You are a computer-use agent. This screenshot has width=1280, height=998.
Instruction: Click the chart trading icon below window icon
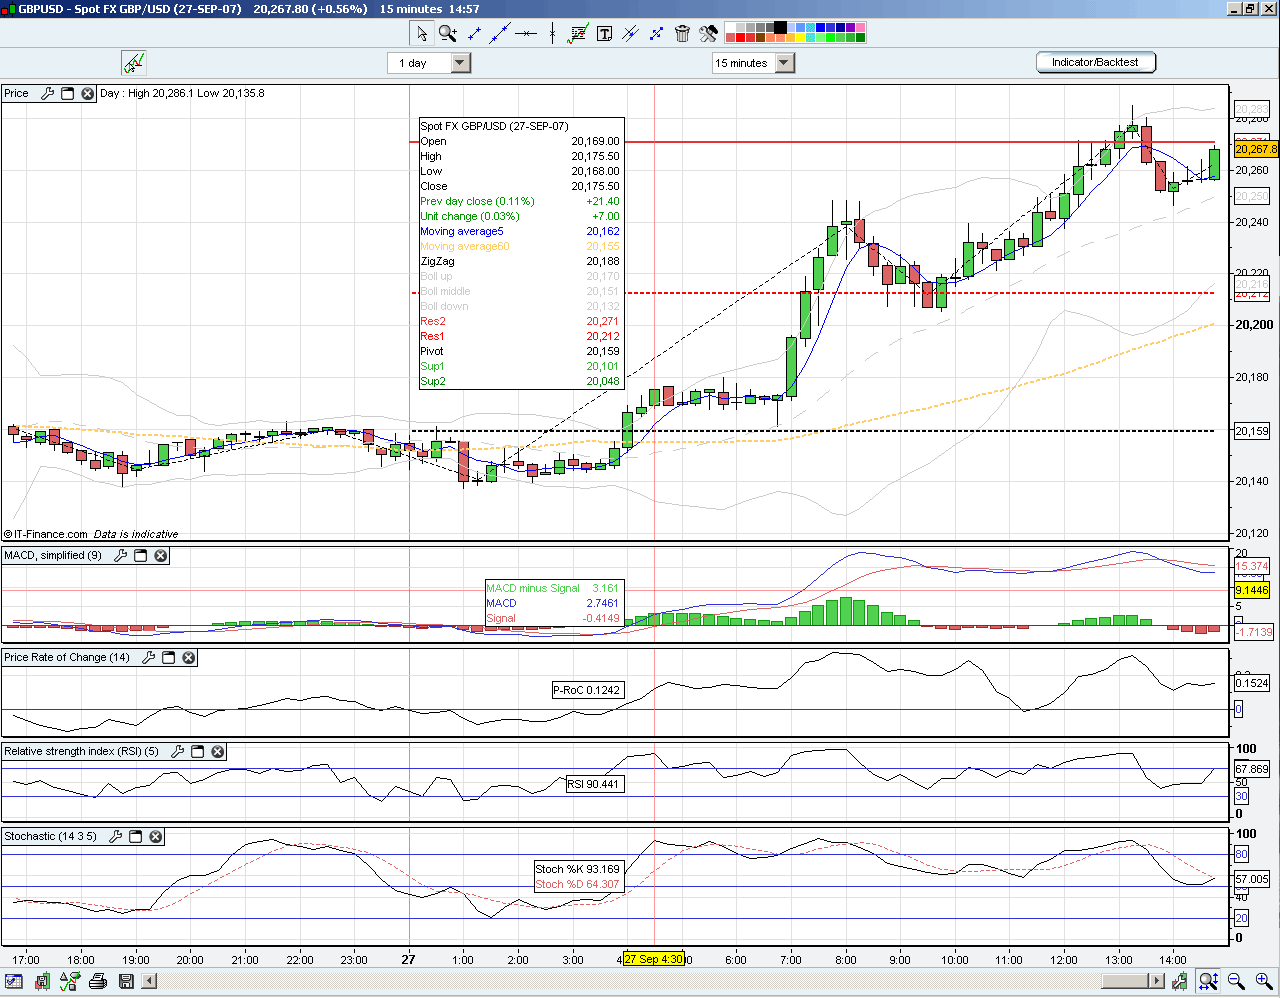point(134,63)
